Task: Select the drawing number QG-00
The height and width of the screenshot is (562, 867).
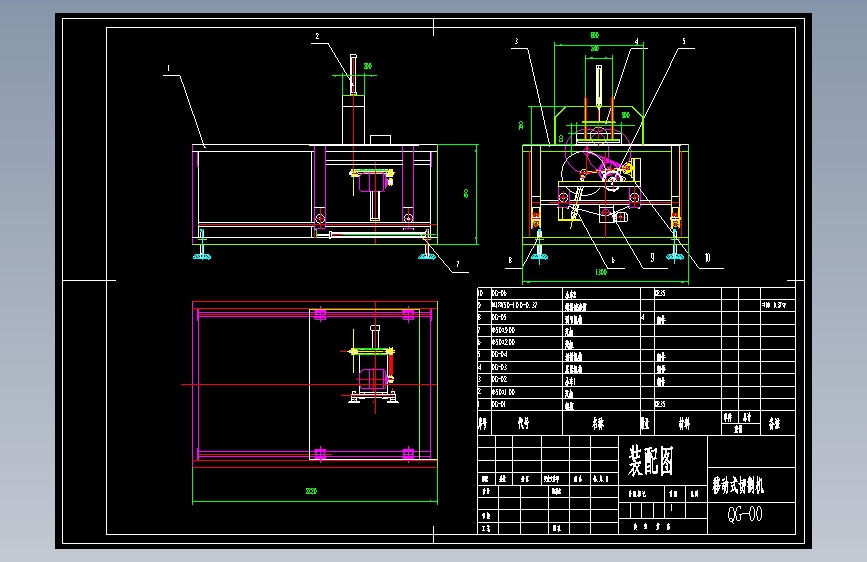Action: [744, 514]
